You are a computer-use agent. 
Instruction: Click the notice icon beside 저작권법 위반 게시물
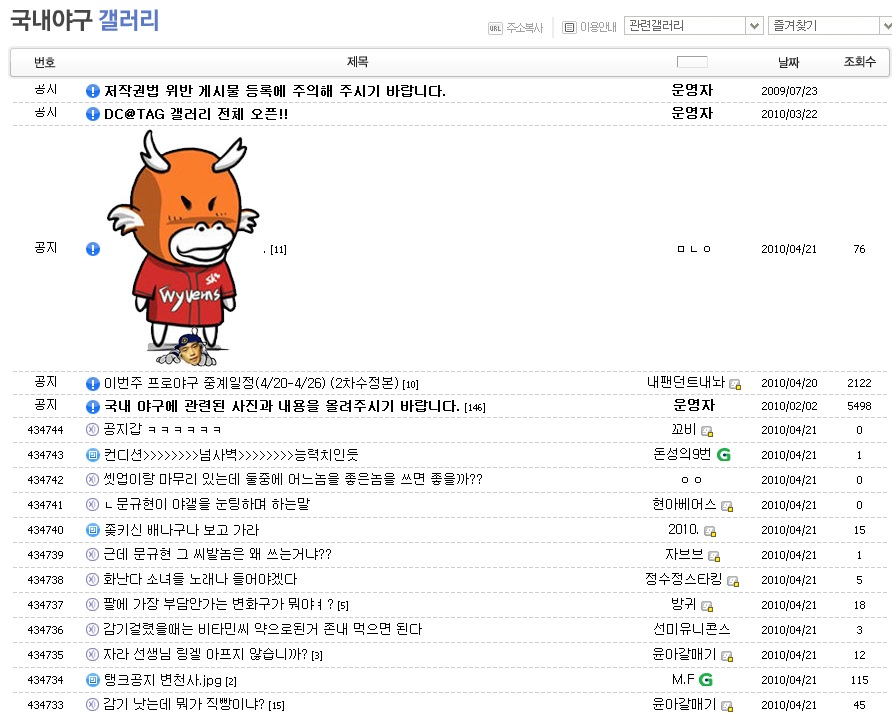click(x=93, y=91)
